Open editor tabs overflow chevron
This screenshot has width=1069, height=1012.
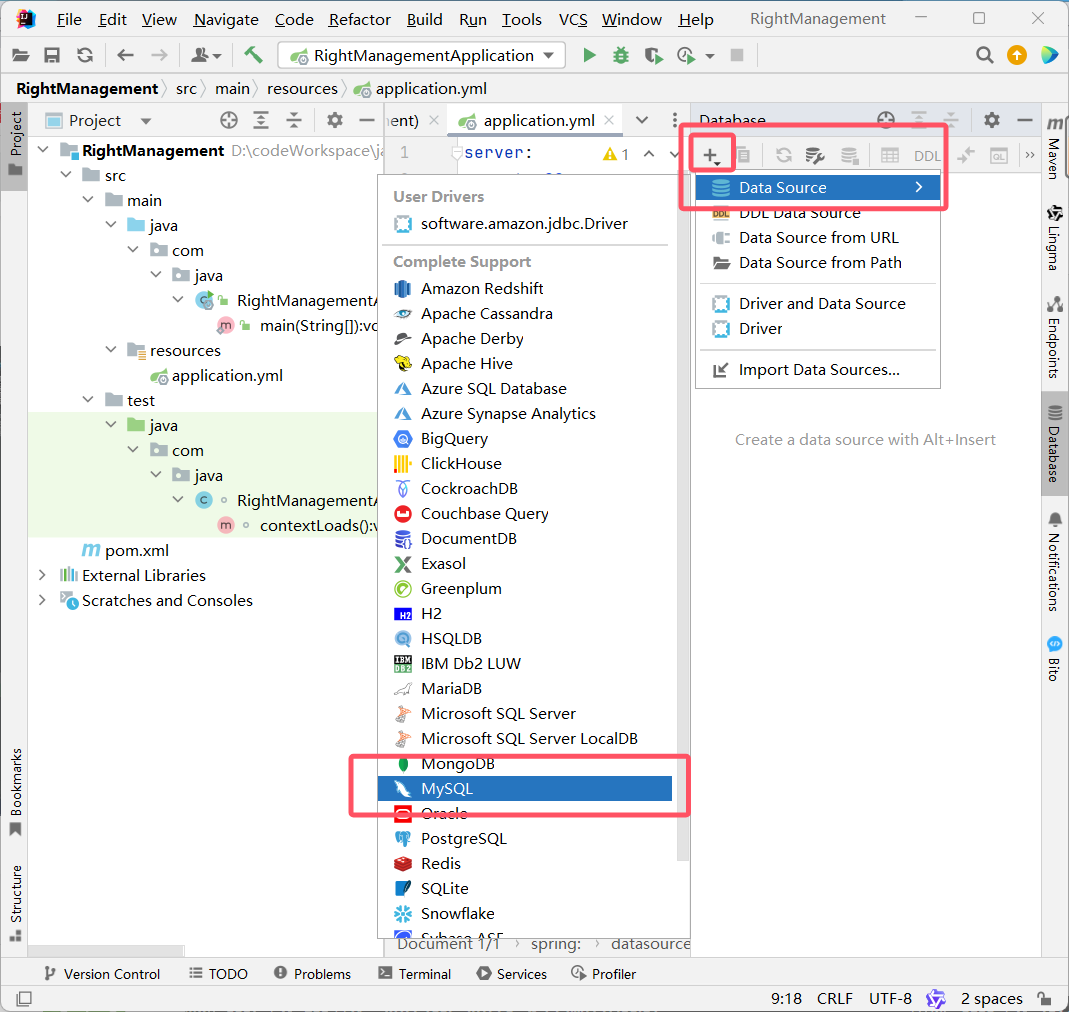coord(642,121)
